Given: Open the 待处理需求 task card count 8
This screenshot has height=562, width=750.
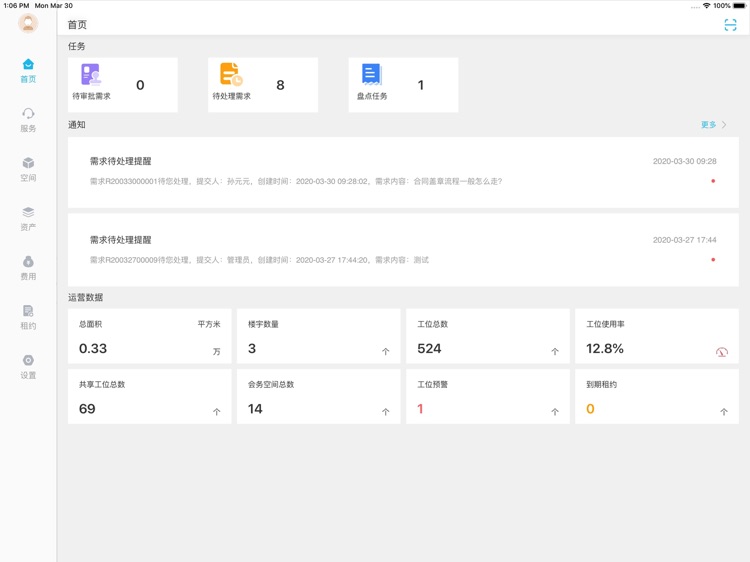Looking at the screenshot, I should click(x=263, y=85).
